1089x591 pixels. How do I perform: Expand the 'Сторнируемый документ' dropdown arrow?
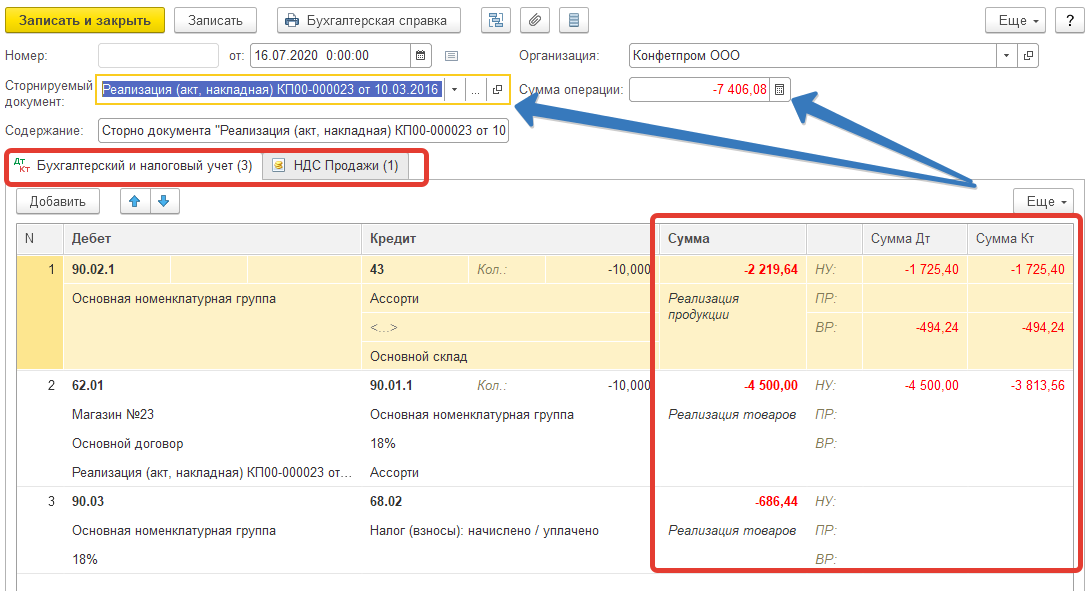pos(454,90)
